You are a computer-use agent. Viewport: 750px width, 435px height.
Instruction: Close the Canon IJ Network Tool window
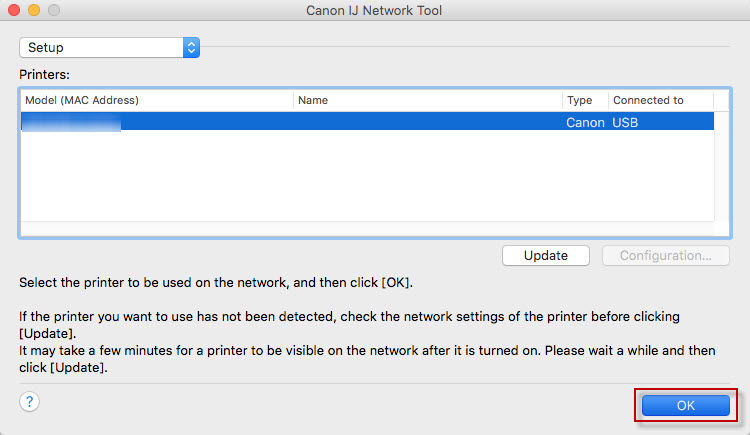[x=14, y=10]
